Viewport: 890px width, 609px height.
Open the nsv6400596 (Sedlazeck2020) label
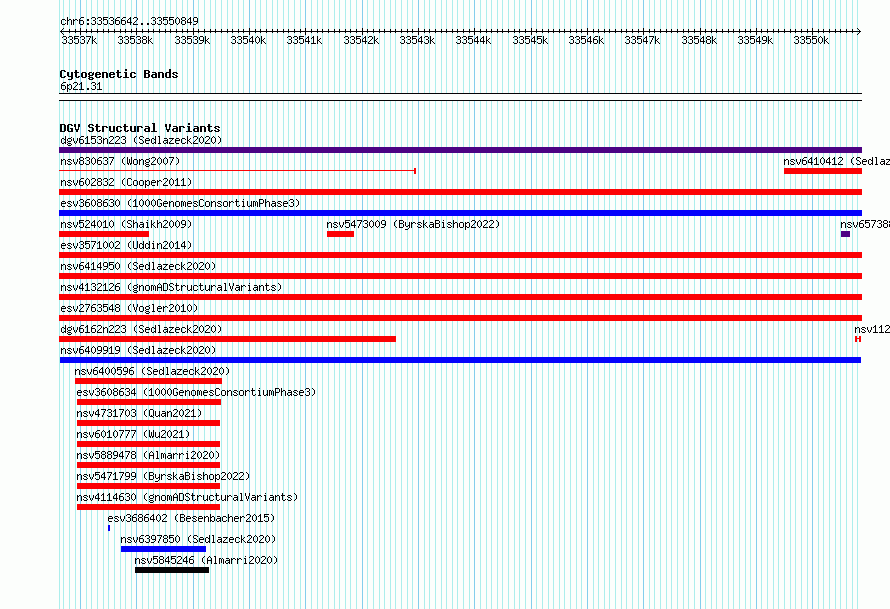coord(152,371)
